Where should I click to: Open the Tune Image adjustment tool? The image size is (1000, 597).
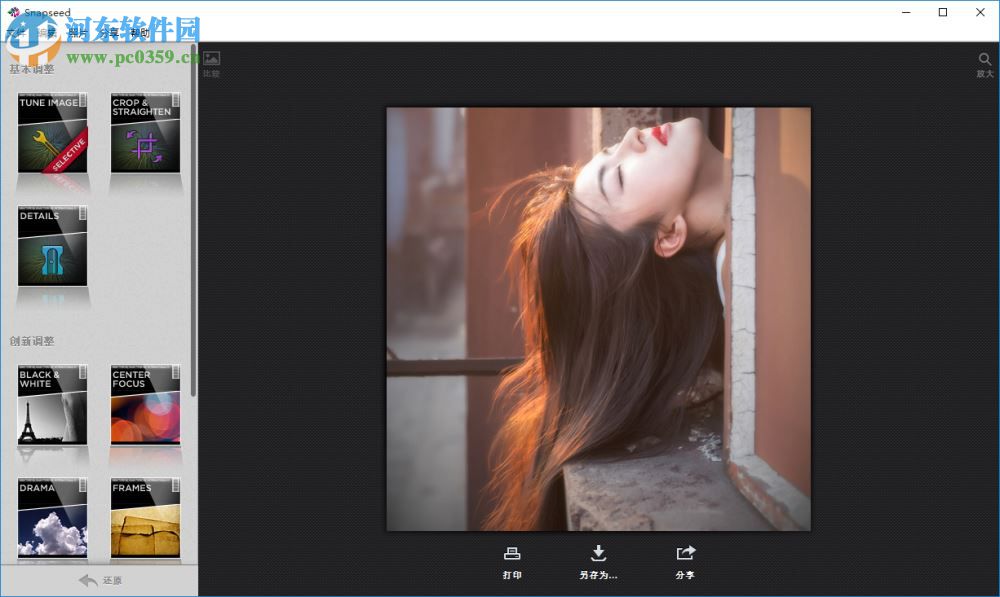(52, 135)
